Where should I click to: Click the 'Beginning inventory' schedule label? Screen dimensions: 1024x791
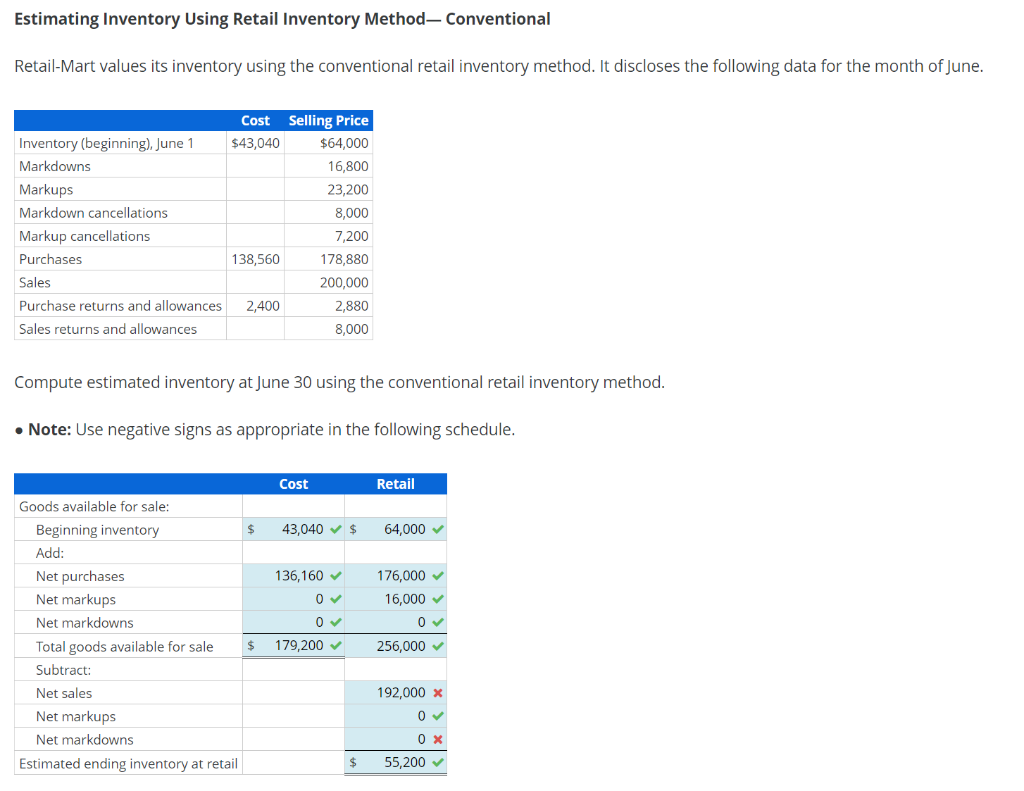97,530
